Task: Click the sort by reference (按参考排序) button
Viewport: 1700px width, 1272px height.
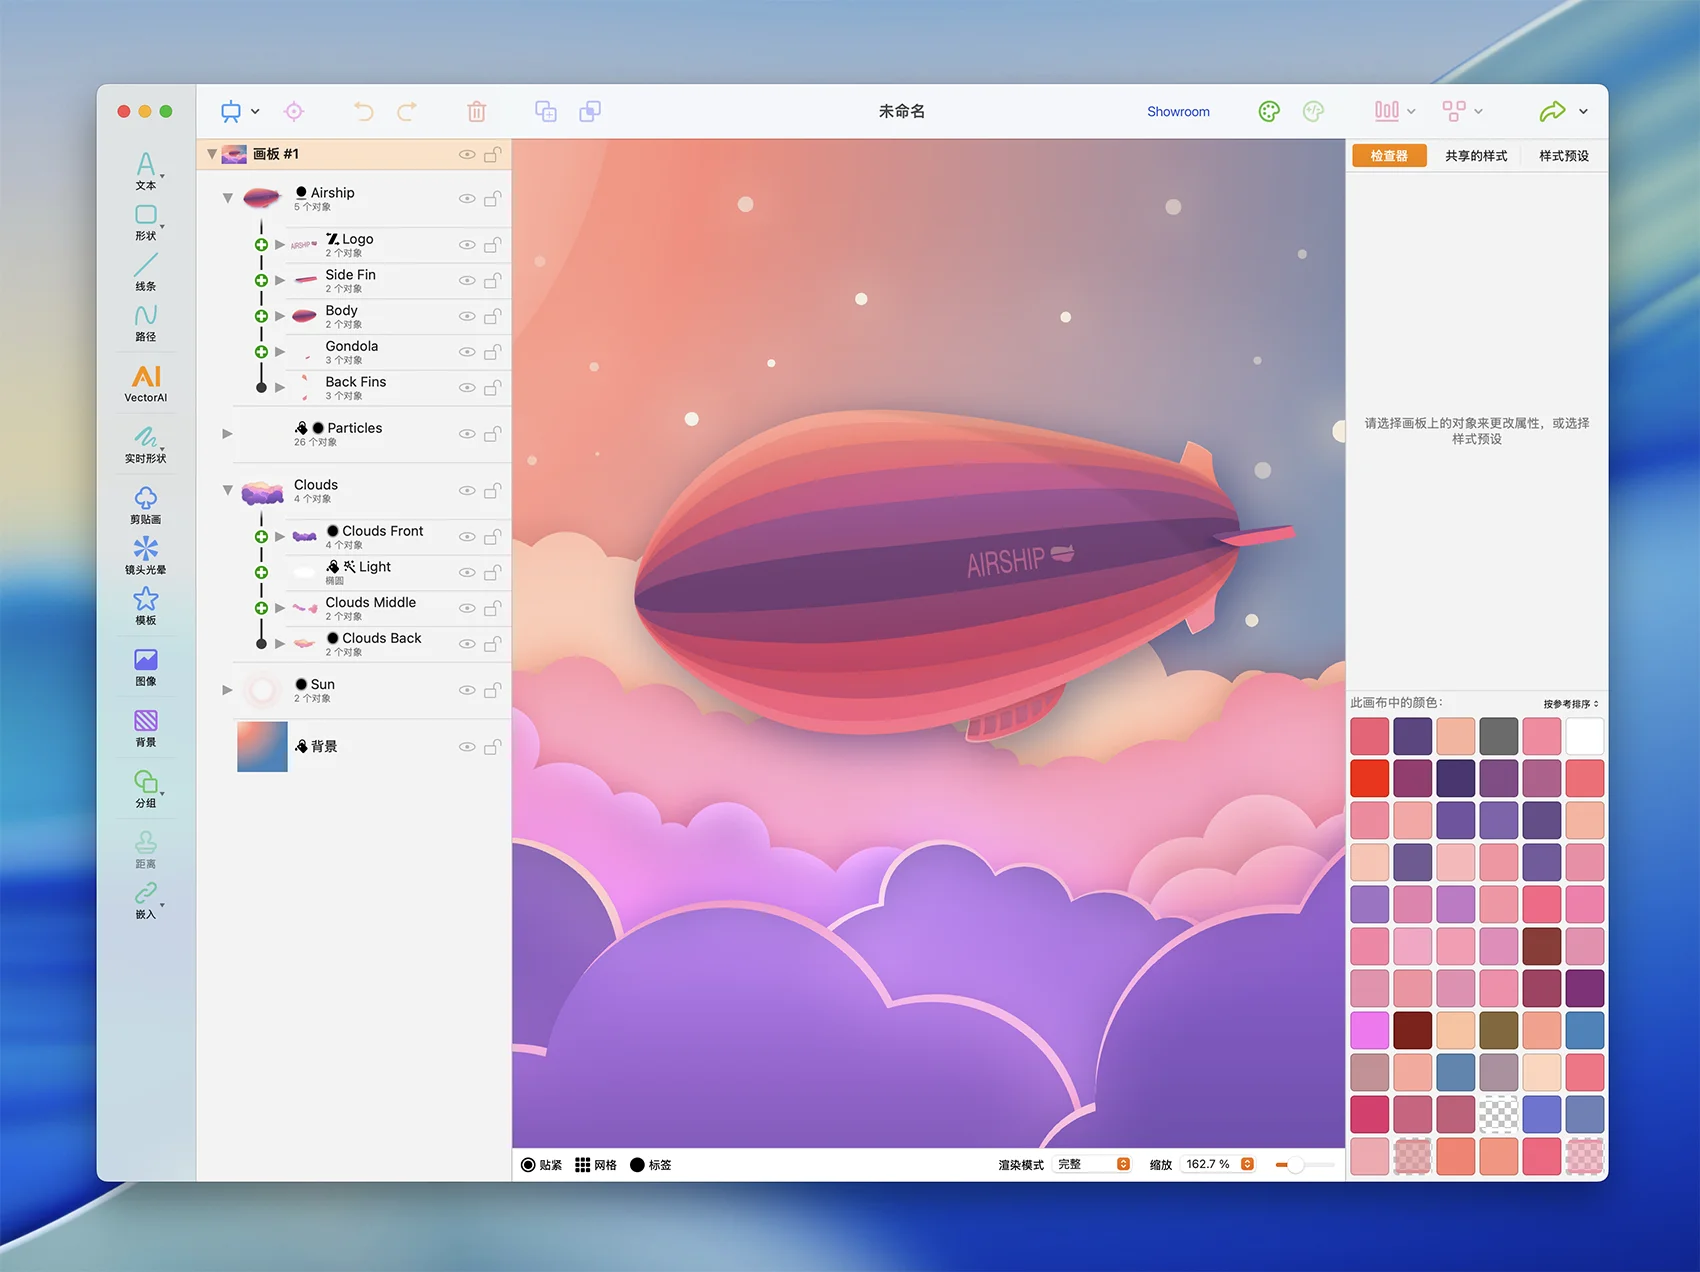Action: [1570, 703]
